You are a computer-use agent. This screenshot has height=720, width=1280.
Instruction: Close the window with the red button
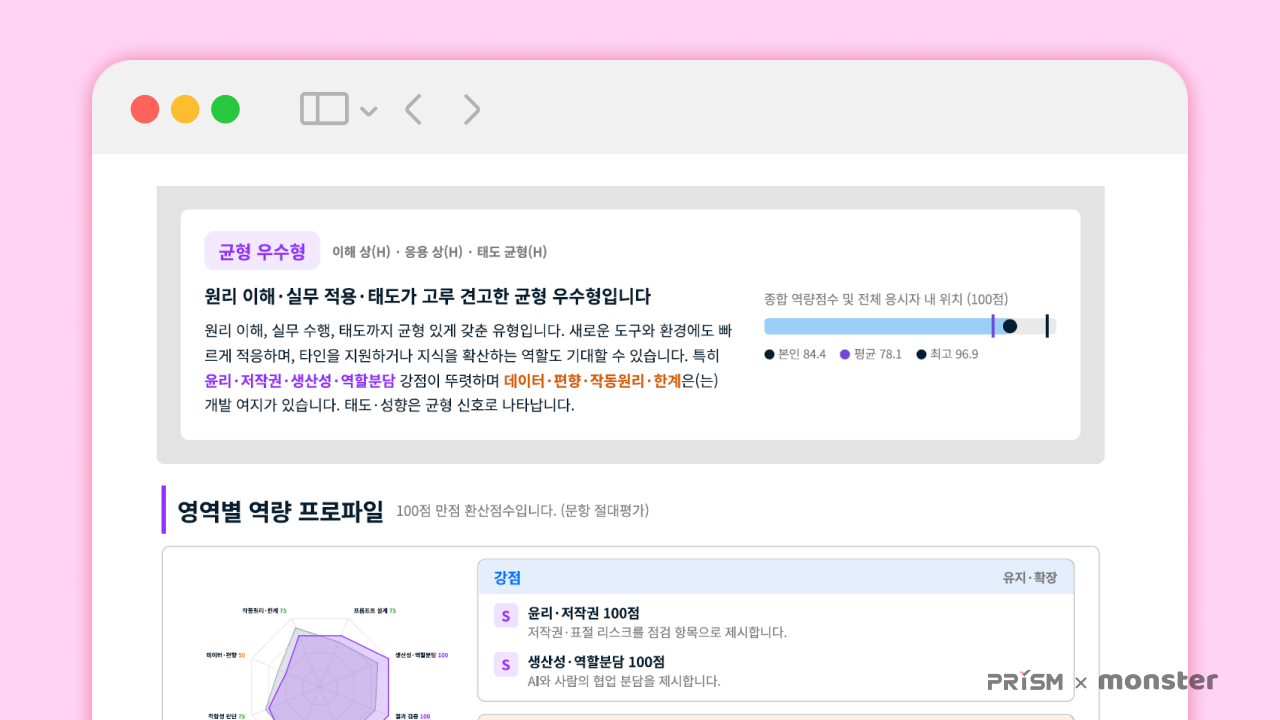145,109
